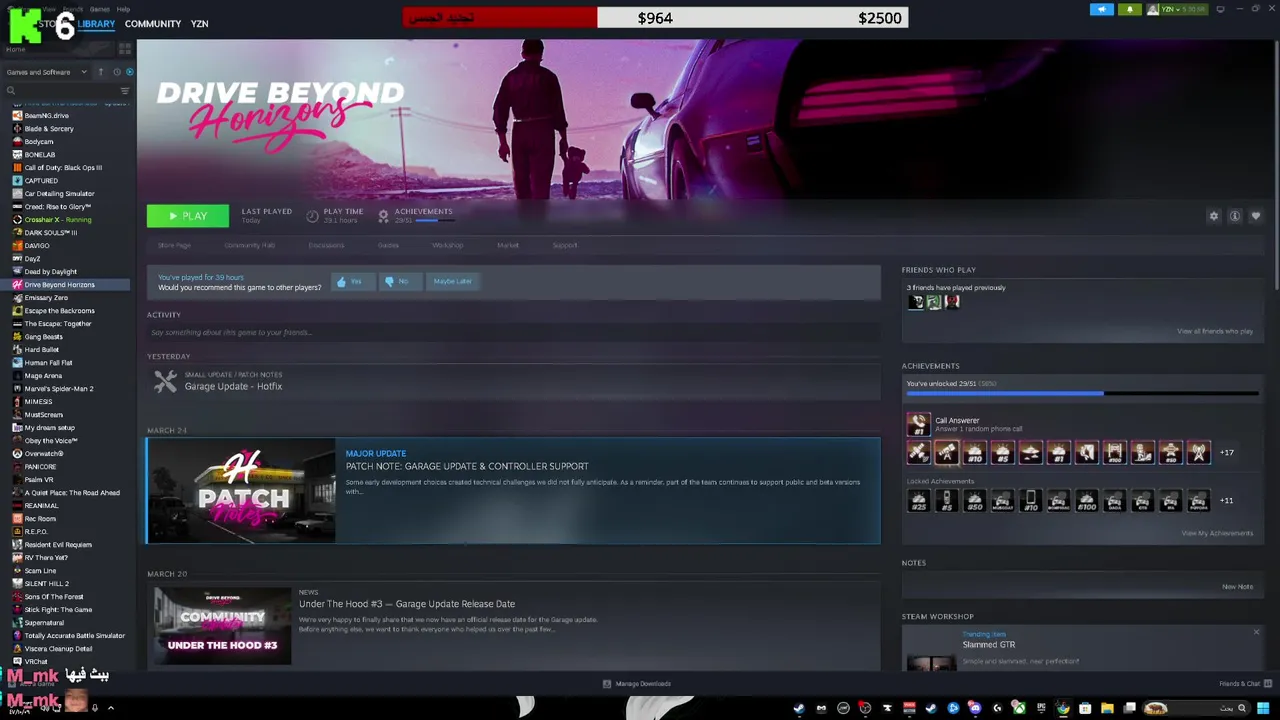
Task: Open the Guides tab
Action: pos(388,245)
